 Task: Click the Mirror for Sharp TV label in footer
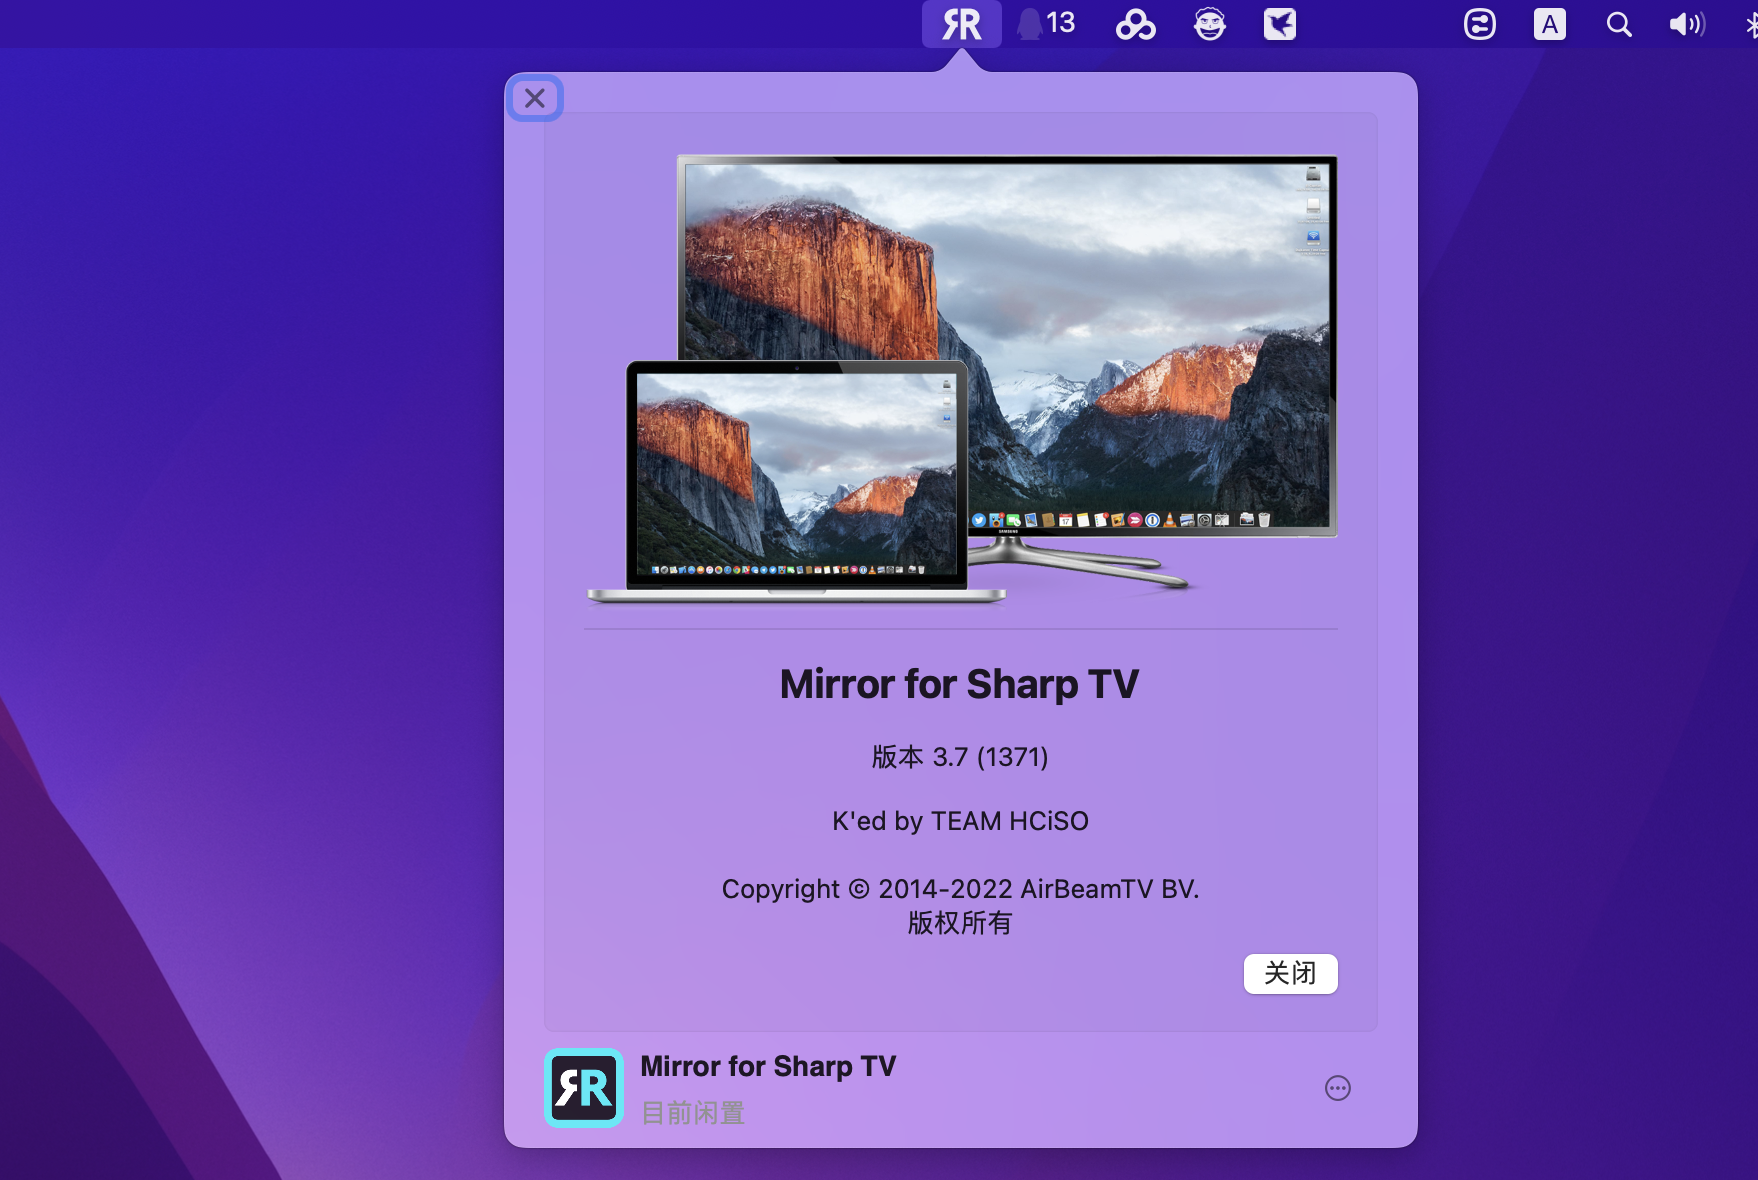(768, 1066)
